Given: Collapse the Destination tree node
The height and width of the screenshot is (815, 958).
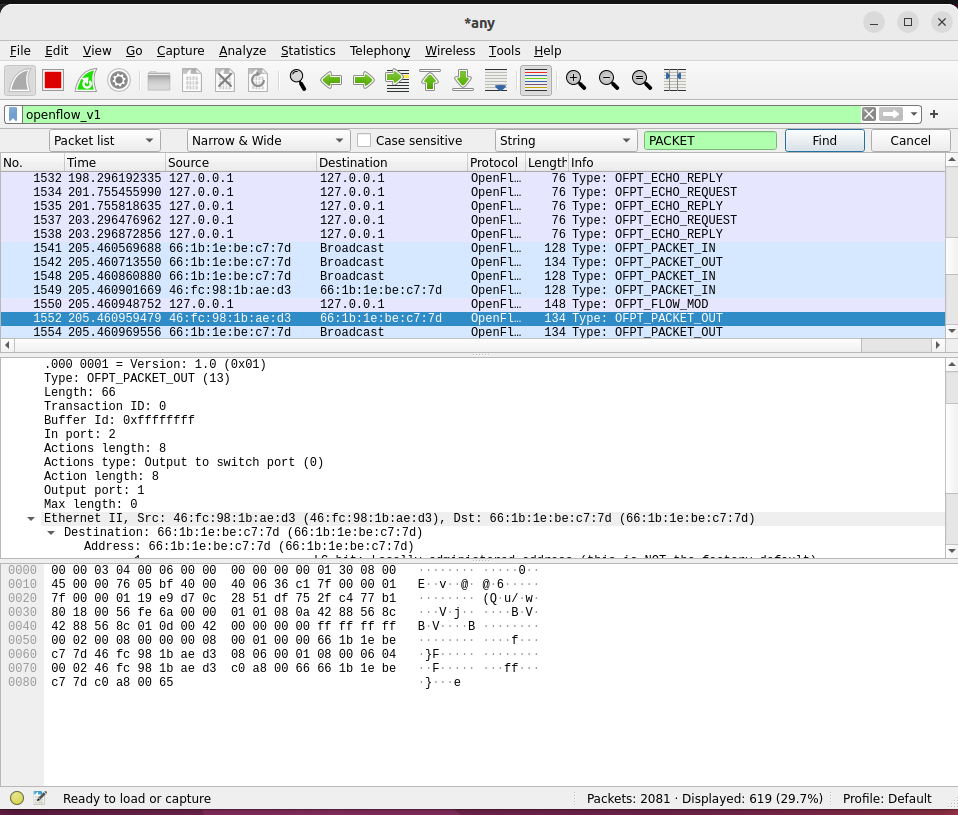Looking at the screenshot, I should tap(51, 533).
